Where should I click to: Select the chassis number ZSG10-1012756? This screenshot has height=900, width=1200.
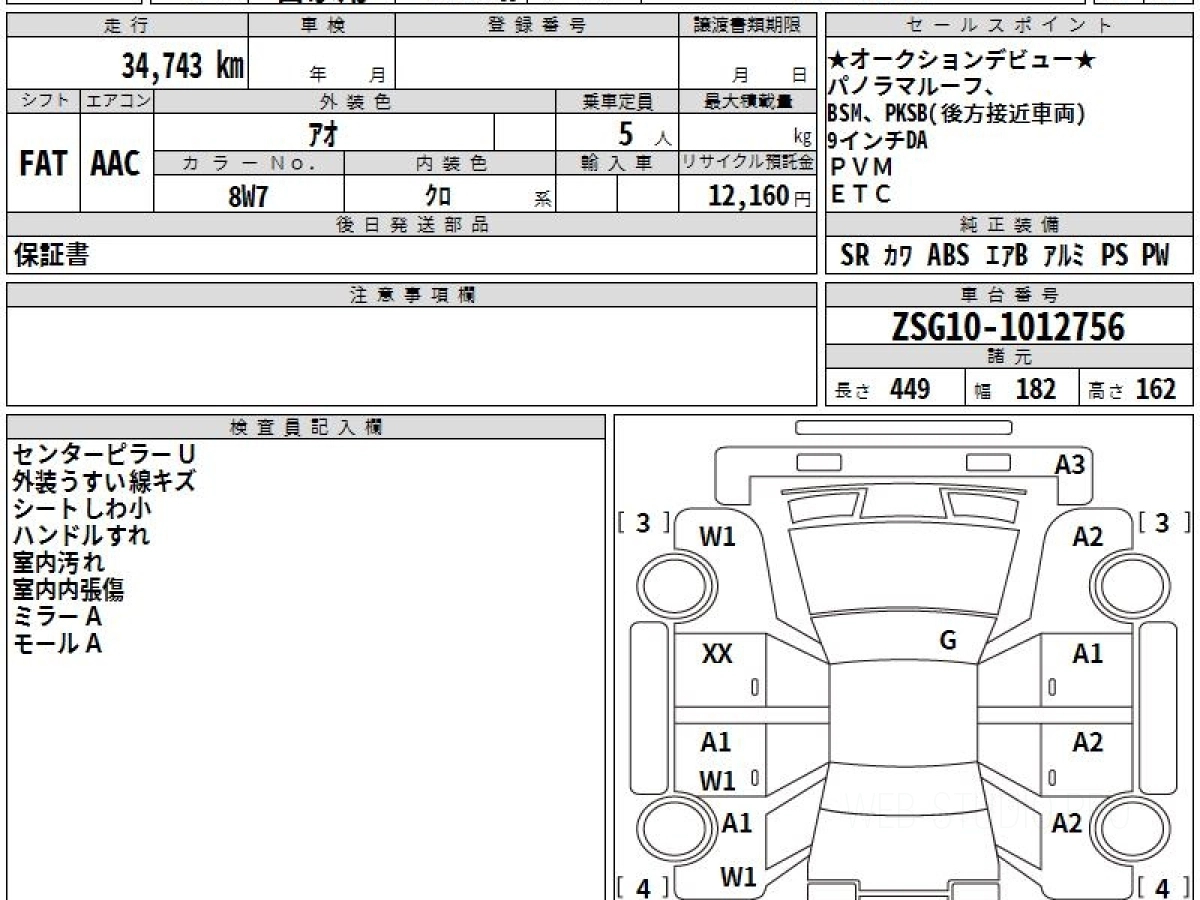pyautogui.click(x=1009, y=327)
